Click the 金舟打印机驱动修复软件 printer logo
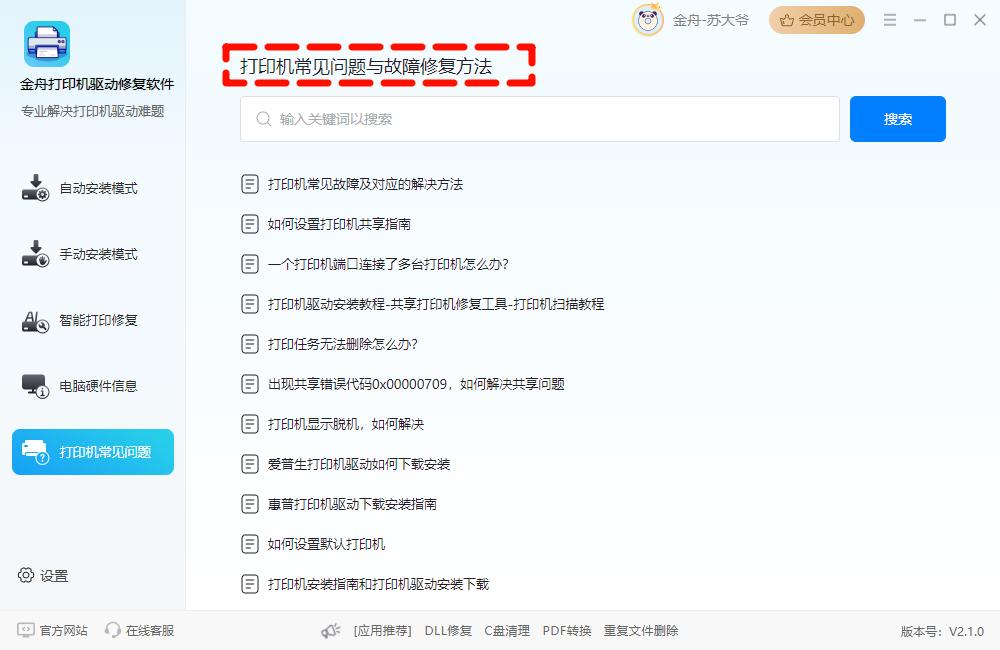The width and height of the screenshot is (1000, 650). tap(47, 43)
